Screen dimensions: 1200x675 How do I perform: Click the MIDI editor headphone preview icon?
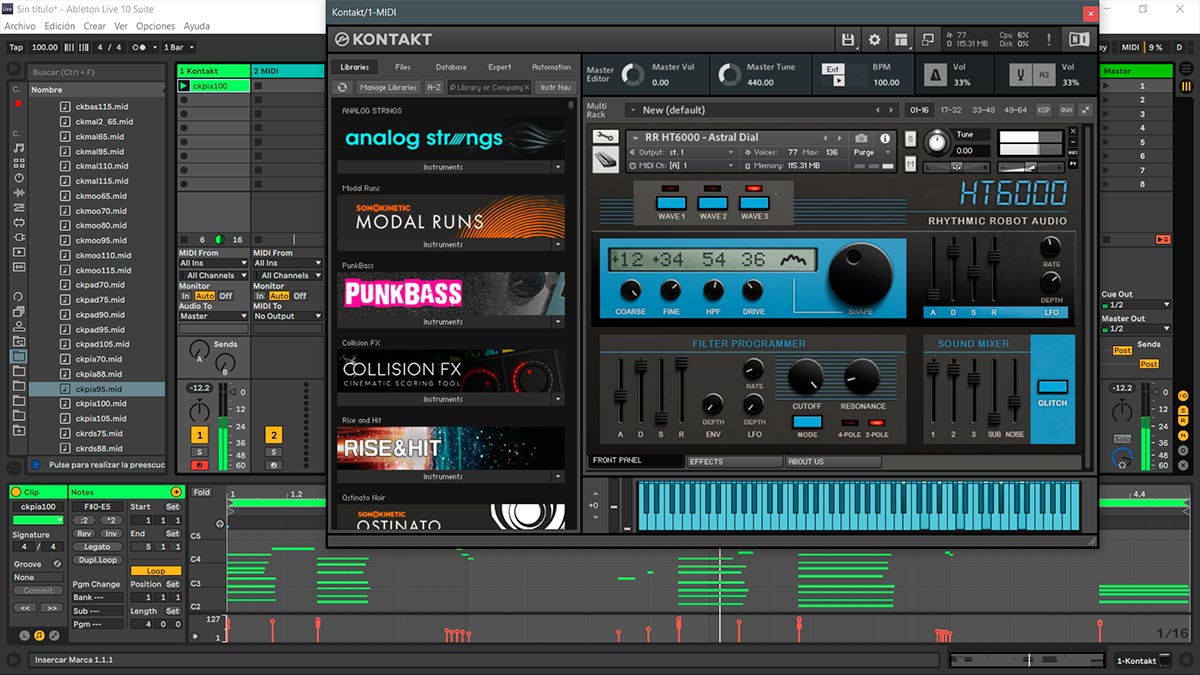click(222, 522)
